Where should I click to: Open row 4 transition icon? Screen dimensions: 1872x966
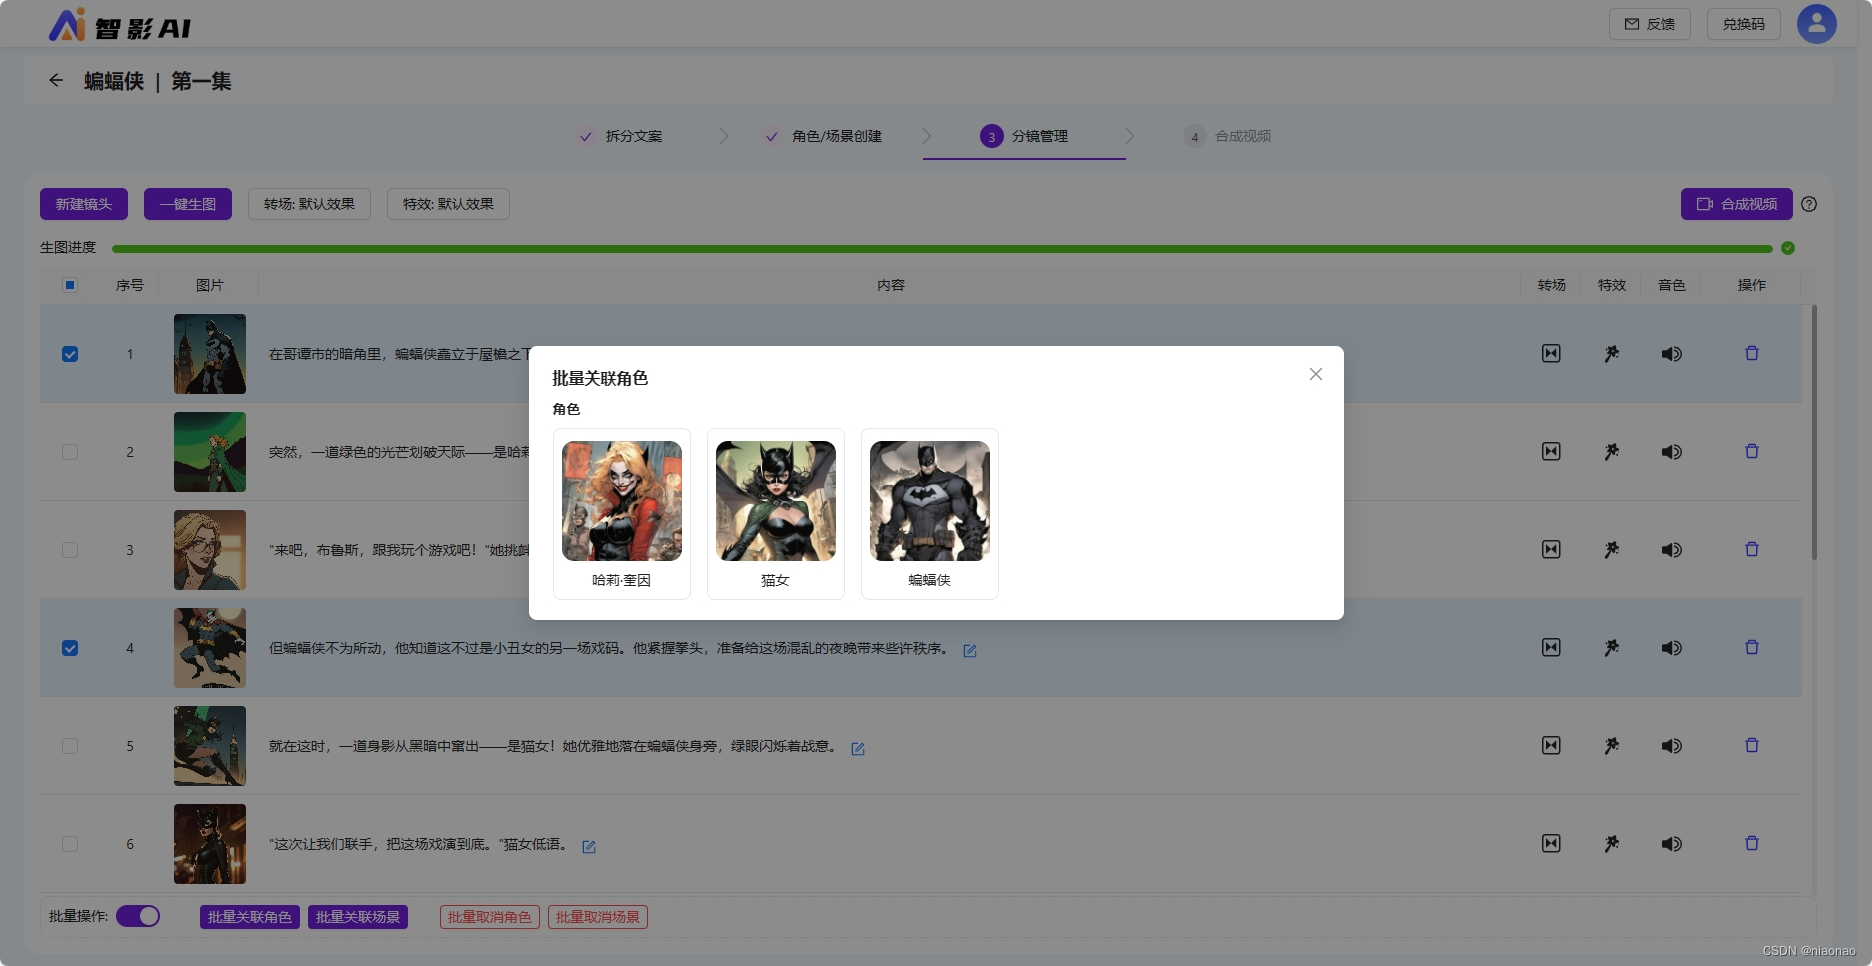tap(1551, 647)
